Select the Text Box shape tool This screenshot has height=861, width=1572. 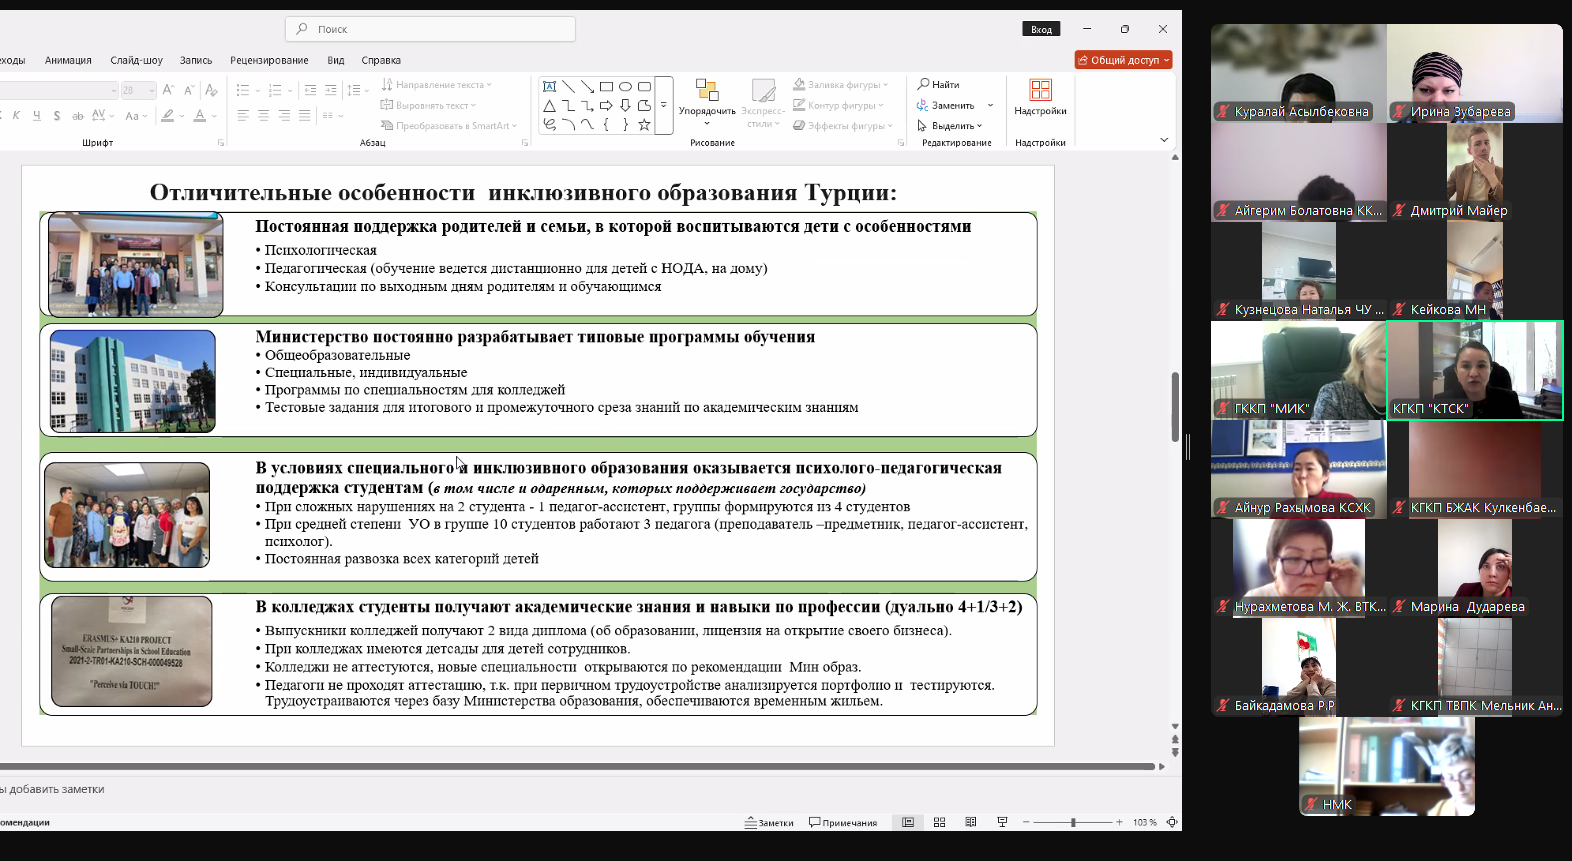pos(549,86)
